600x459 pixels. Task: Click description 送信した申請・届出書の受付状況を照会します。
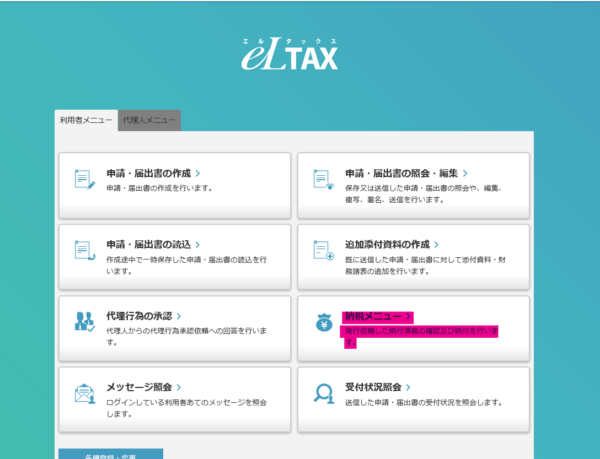click(x=424, y=402)
